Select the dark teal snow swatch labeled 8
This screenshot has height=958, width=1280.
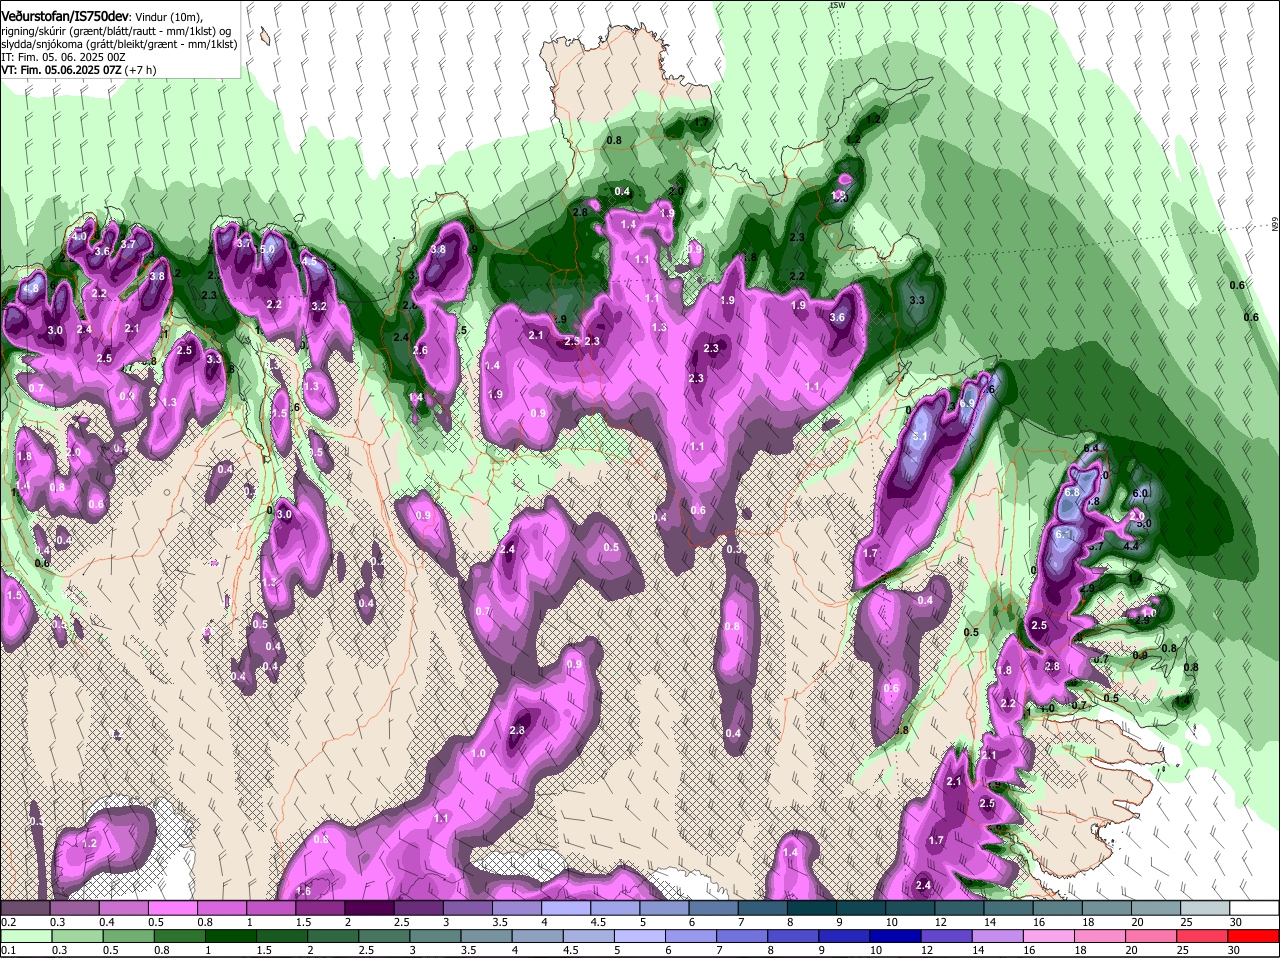pos(813,907)
